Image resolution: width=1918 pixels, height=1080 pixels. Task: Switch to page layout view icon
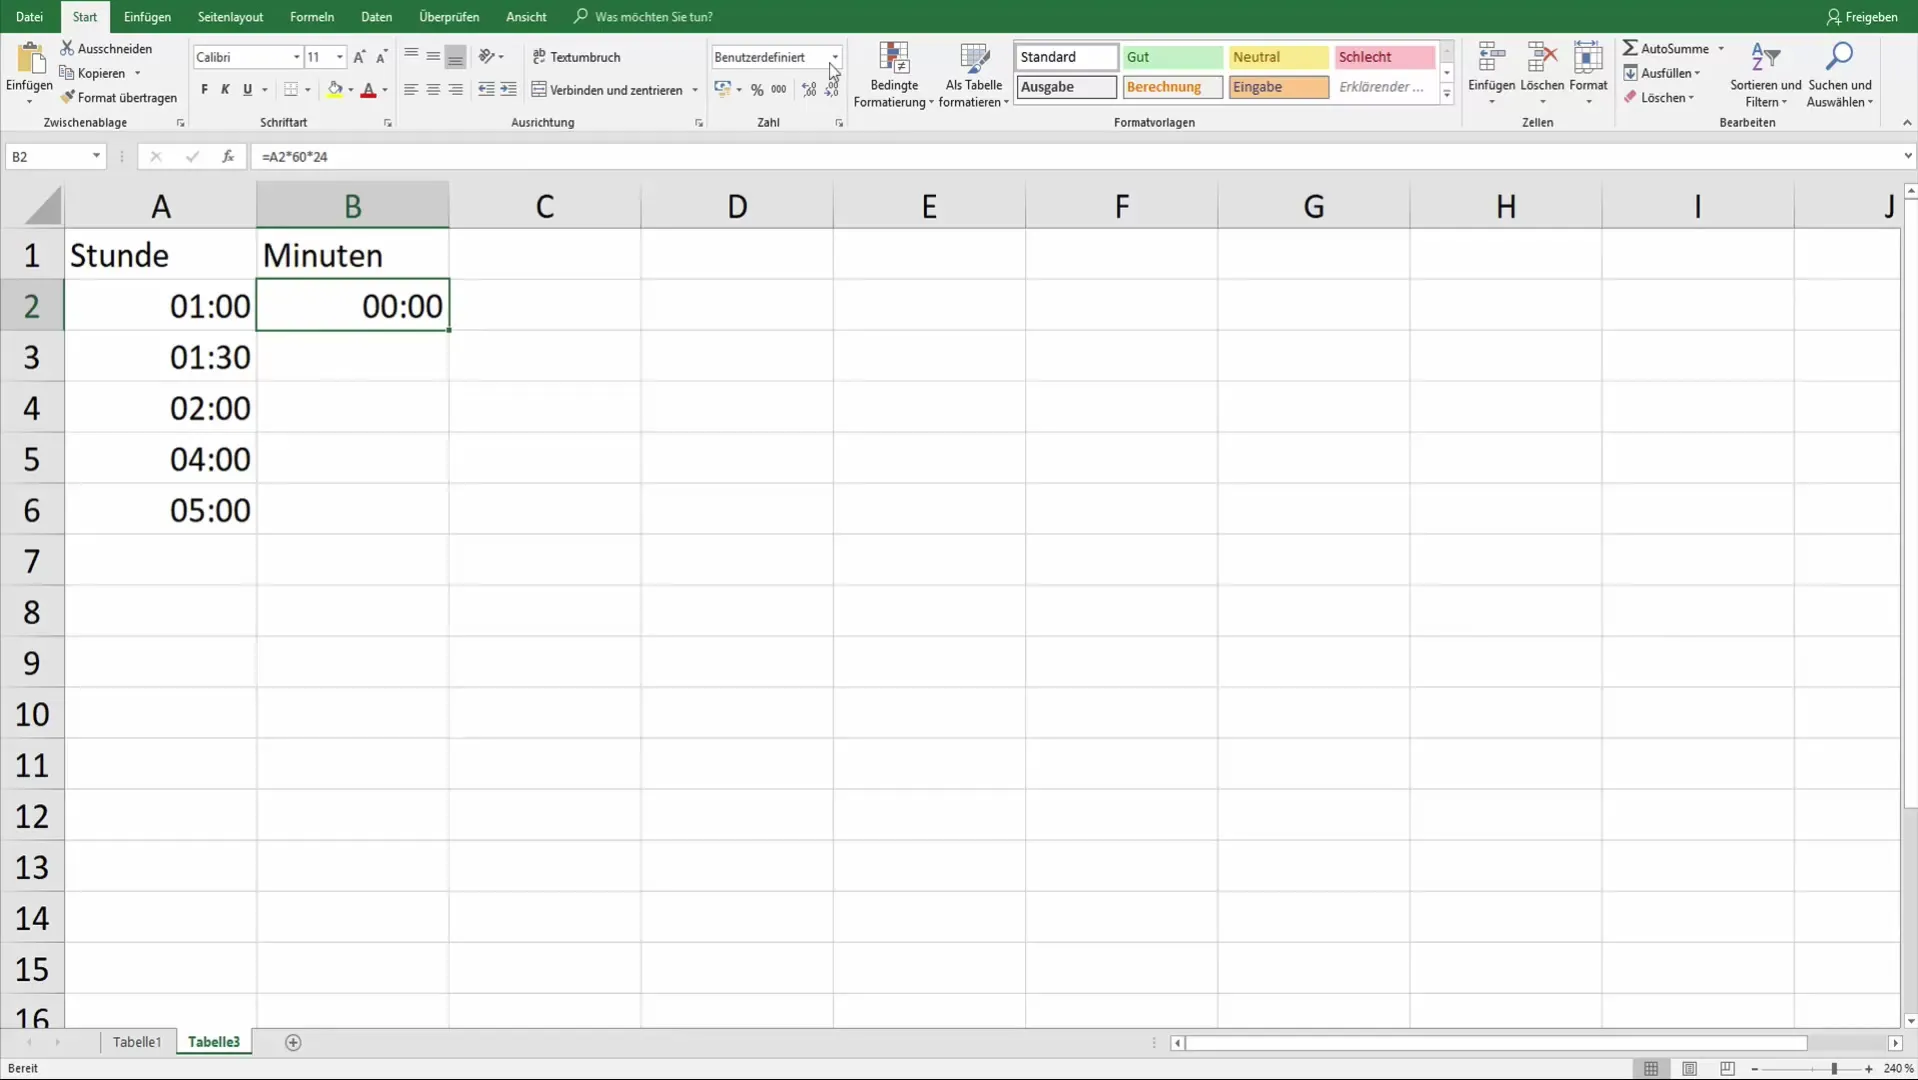1689,1069
